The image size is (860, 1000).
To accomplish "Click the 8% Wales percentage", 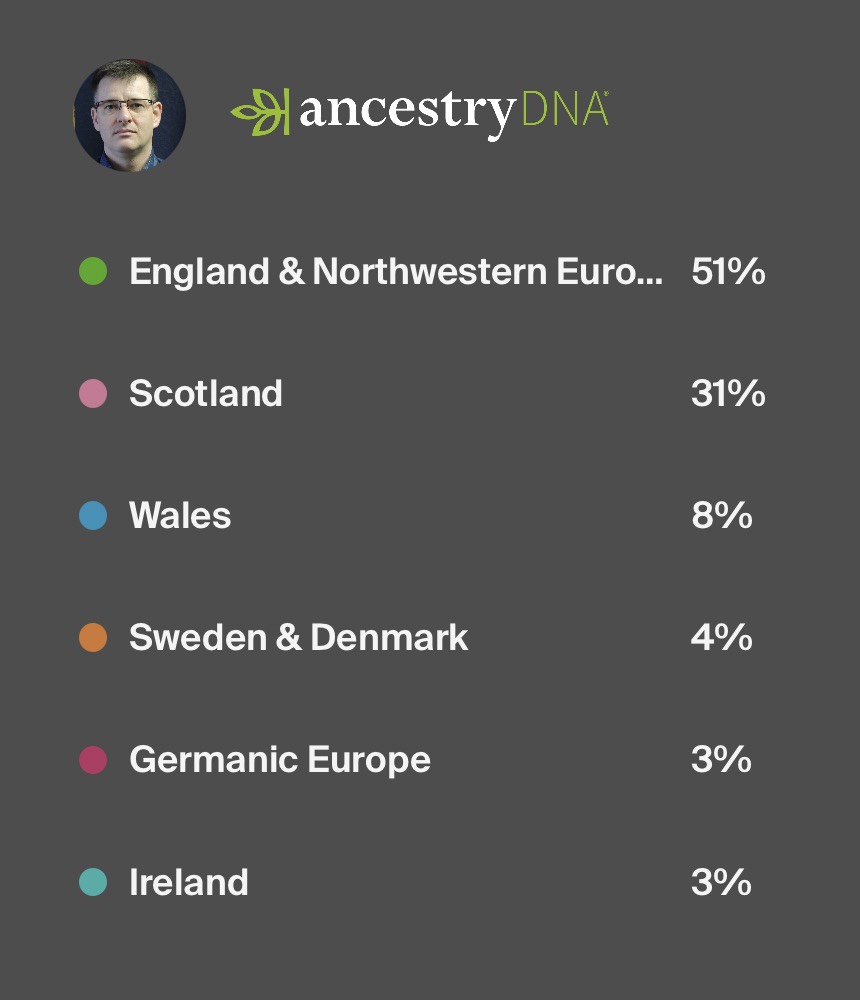I will [721, 516].
